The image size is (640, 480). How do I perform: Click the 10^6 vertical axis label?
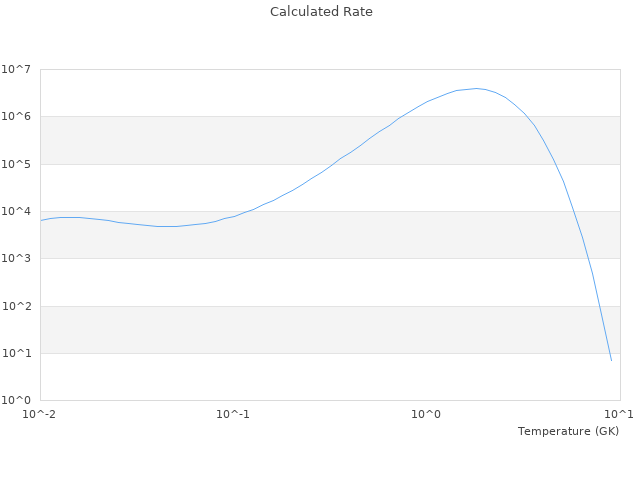17,117
